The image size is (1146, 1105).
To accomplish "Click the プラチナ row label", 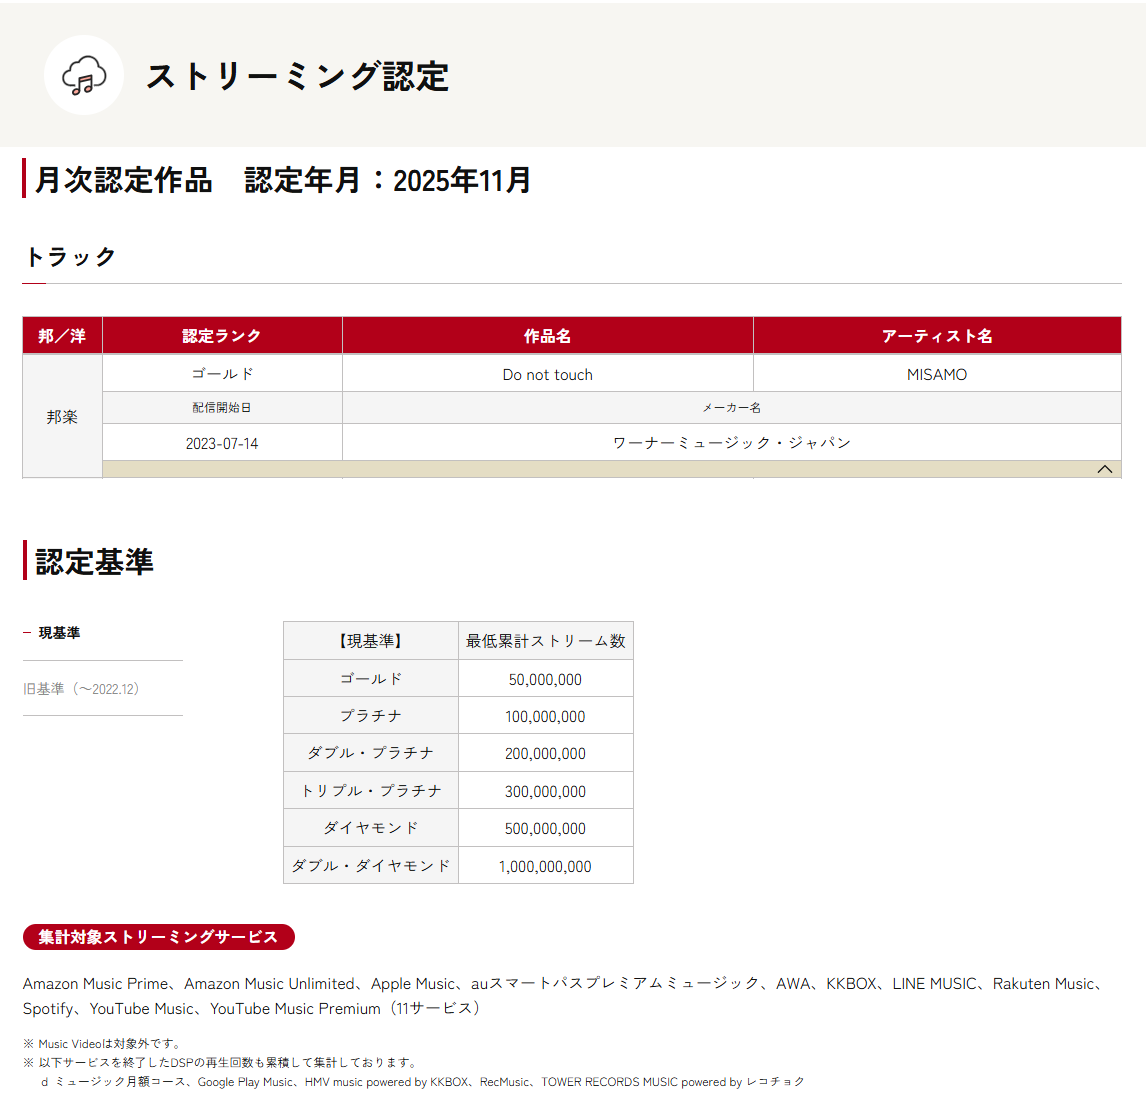I will coord(371,716).
